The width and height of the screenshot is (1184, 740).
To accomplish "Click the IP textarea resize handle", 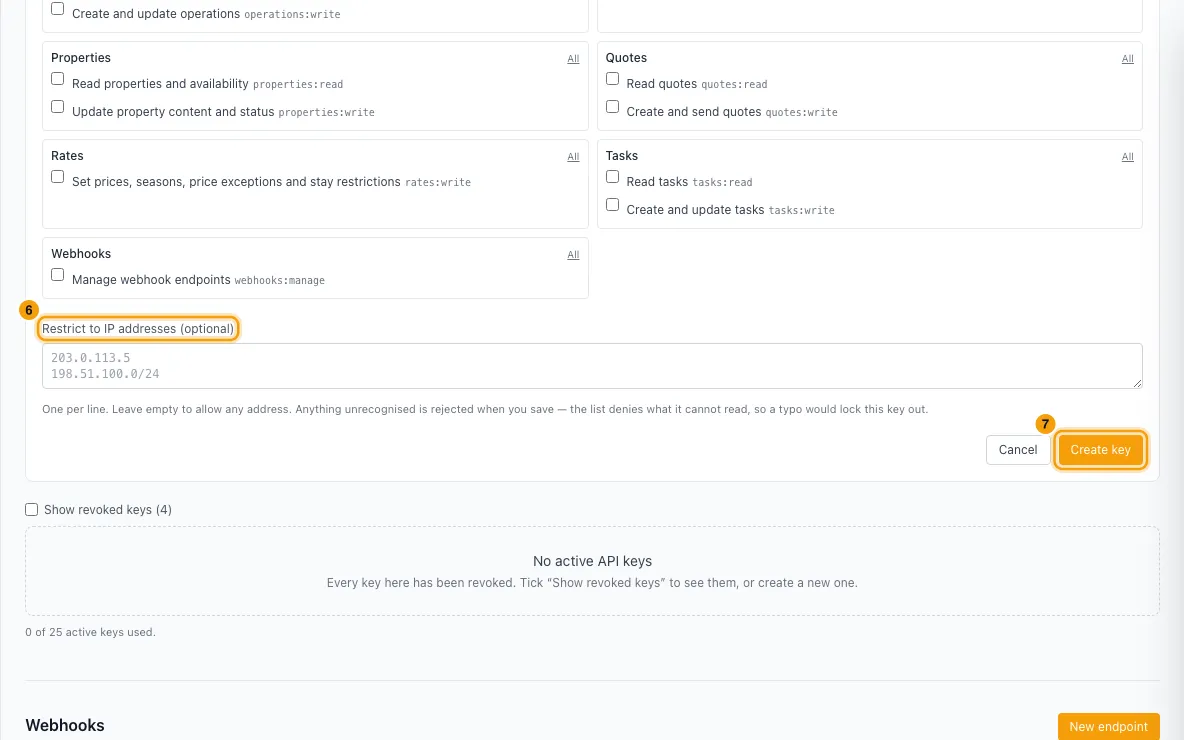I will pos(1137,384).
